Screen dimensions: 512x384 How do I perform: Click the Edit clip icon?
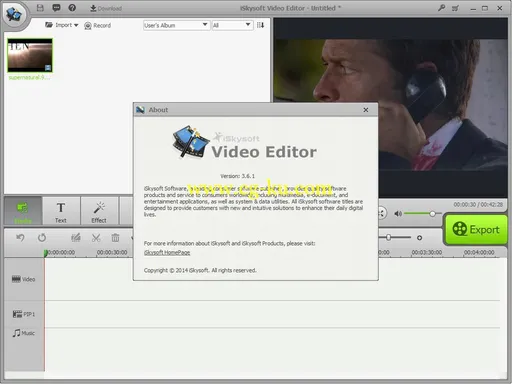coord(76,238)
